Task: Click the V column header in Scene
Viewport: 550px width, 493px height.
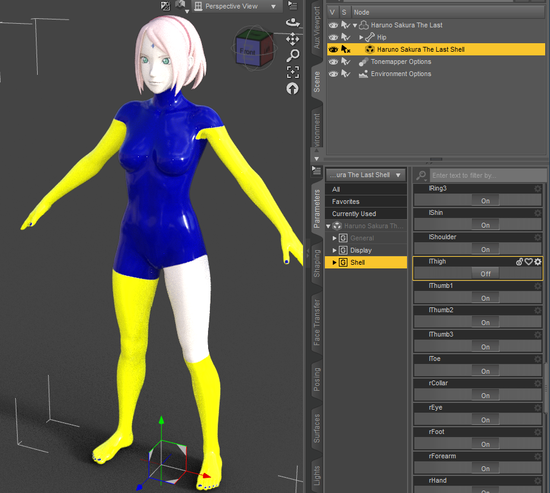Action: pyautogui.click(x=332, y=13)
